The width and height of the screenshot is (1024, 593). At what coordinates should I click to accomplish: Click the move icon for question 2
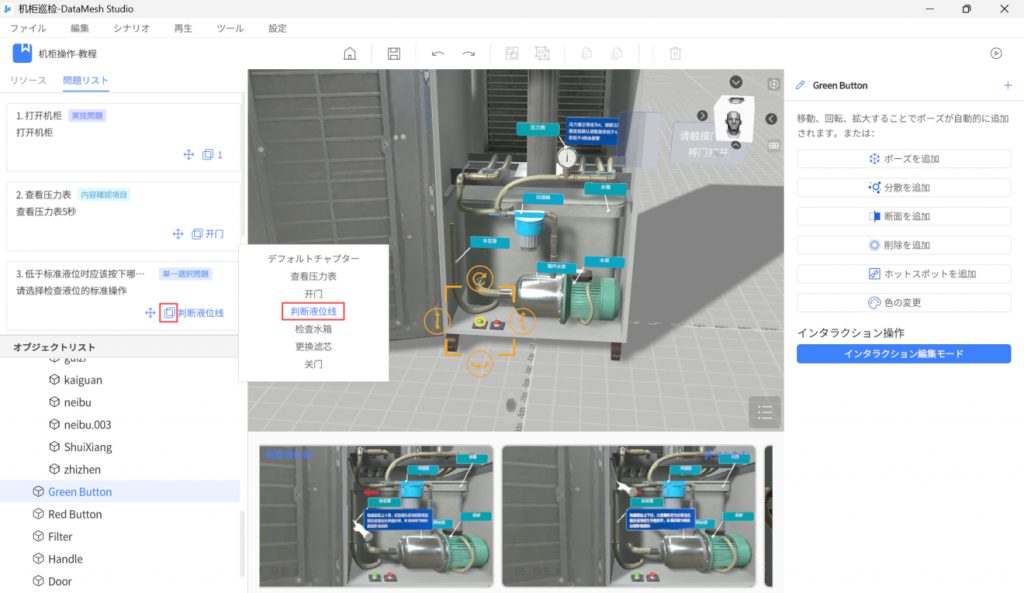point(178,234)
